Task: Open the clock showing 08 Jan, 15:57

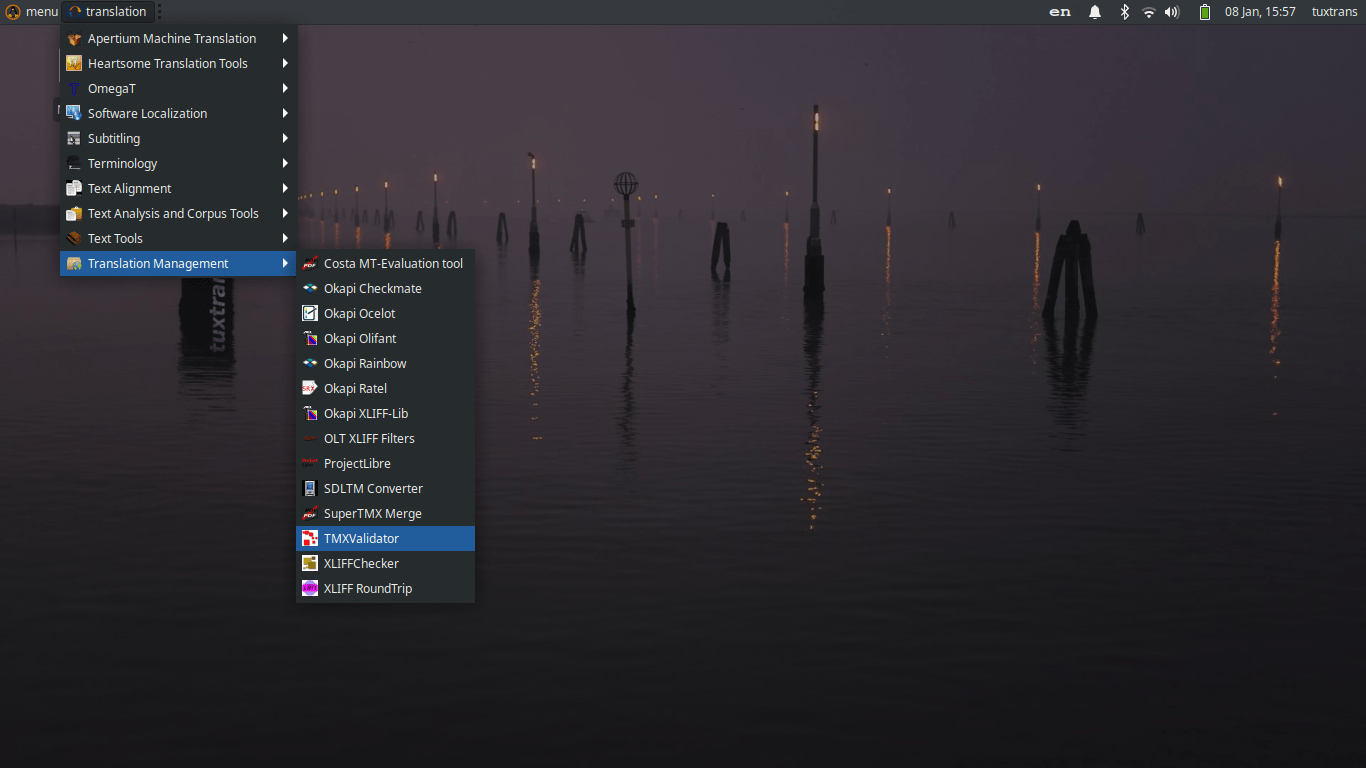Action: 1260,12
